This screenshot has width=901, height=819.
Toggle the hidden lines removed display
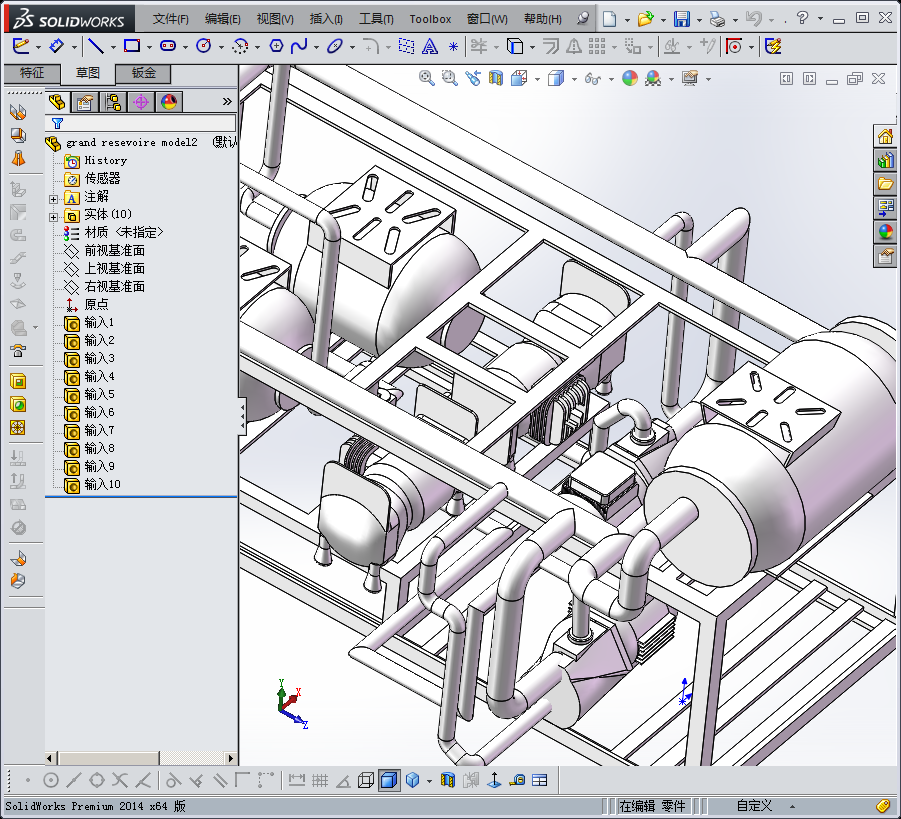pyautogui.click(x=366, y=780)
